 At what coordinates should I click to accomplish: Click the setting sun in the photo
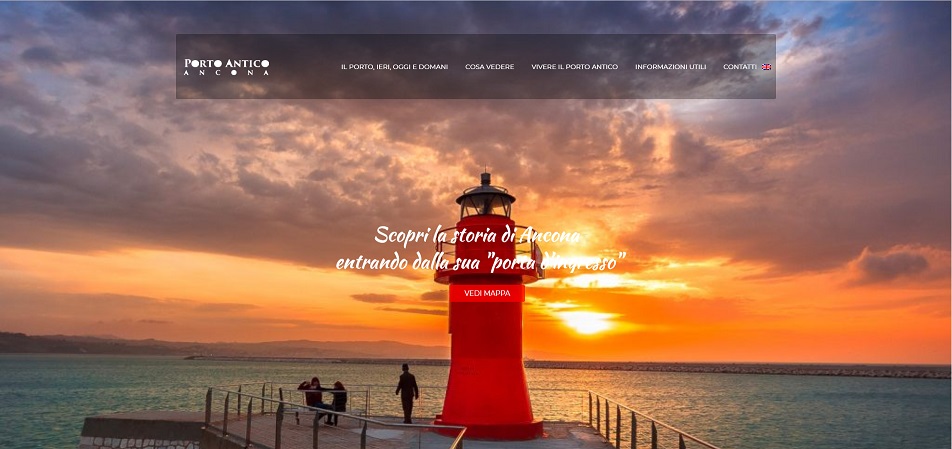pyautogui.click(x=587, y=321)
